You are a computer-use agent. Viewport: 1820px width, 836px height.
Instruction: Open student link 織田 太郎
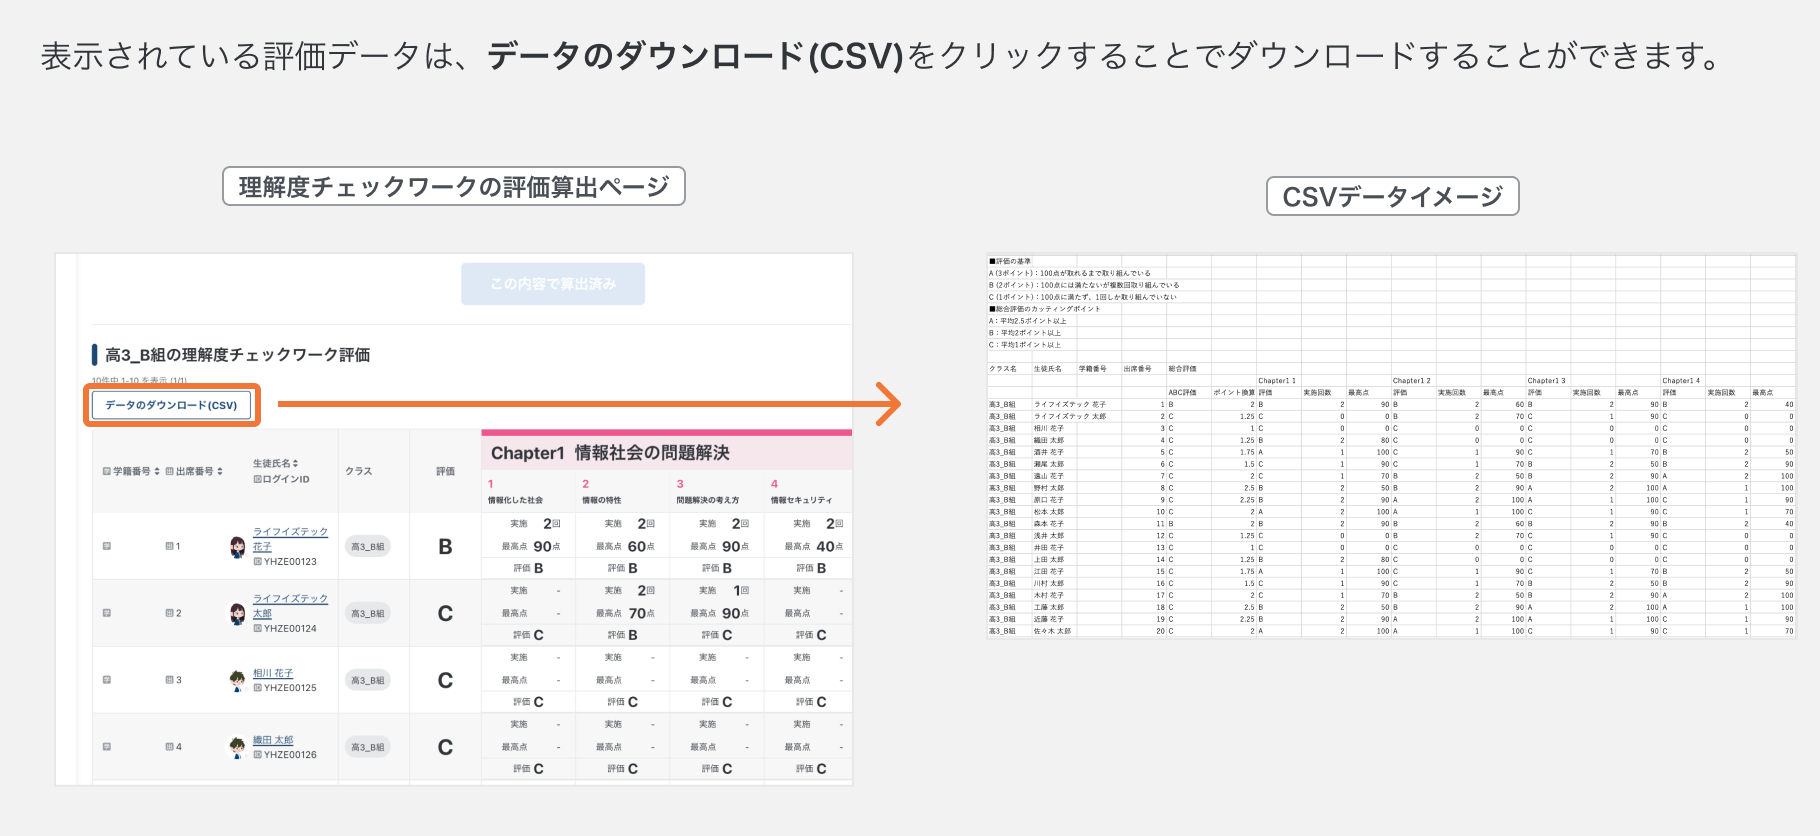273,740
